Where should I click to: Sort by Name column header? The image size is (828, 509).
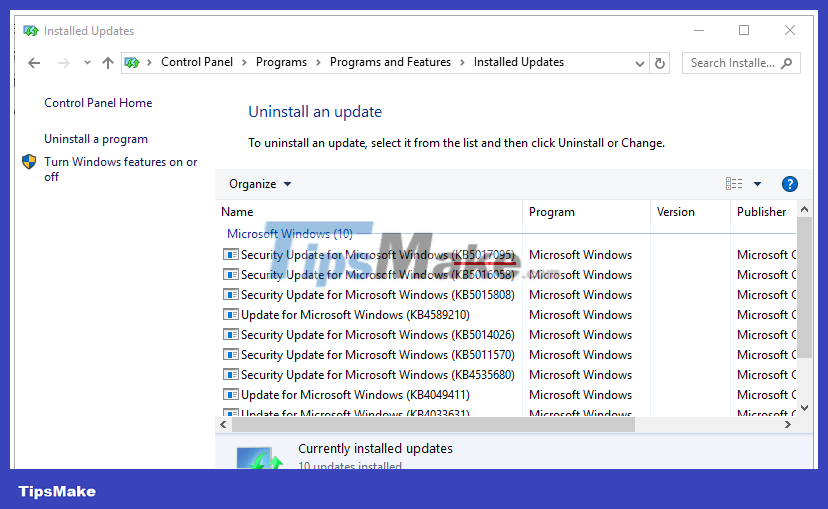click(369, 212)
